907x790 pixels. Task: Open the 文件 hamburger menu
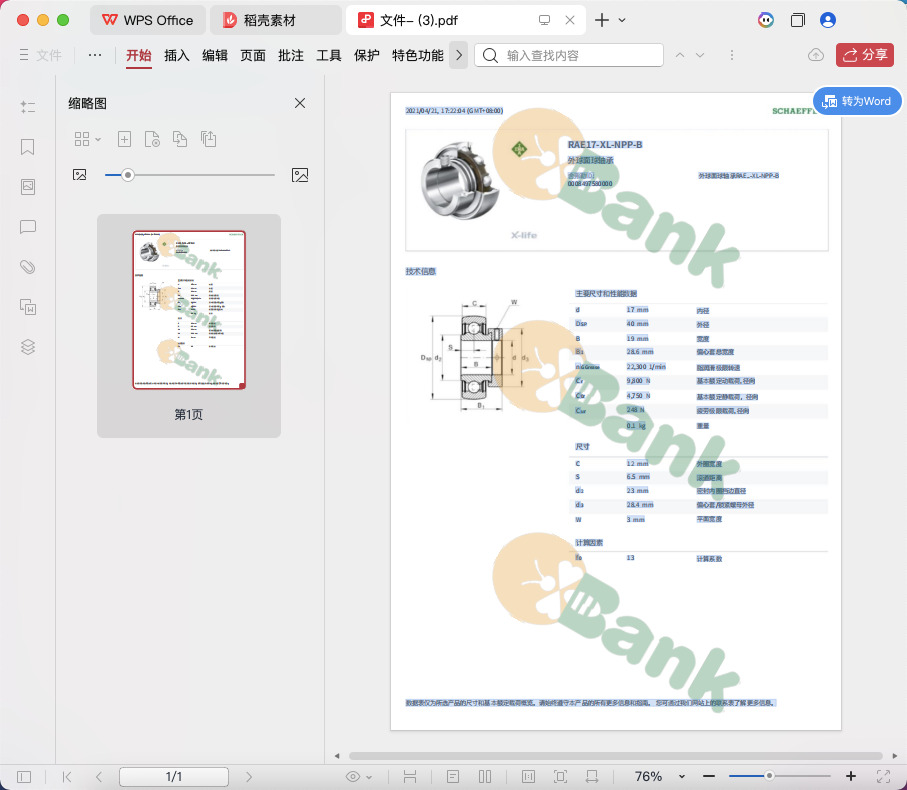[x=40, y=55]
